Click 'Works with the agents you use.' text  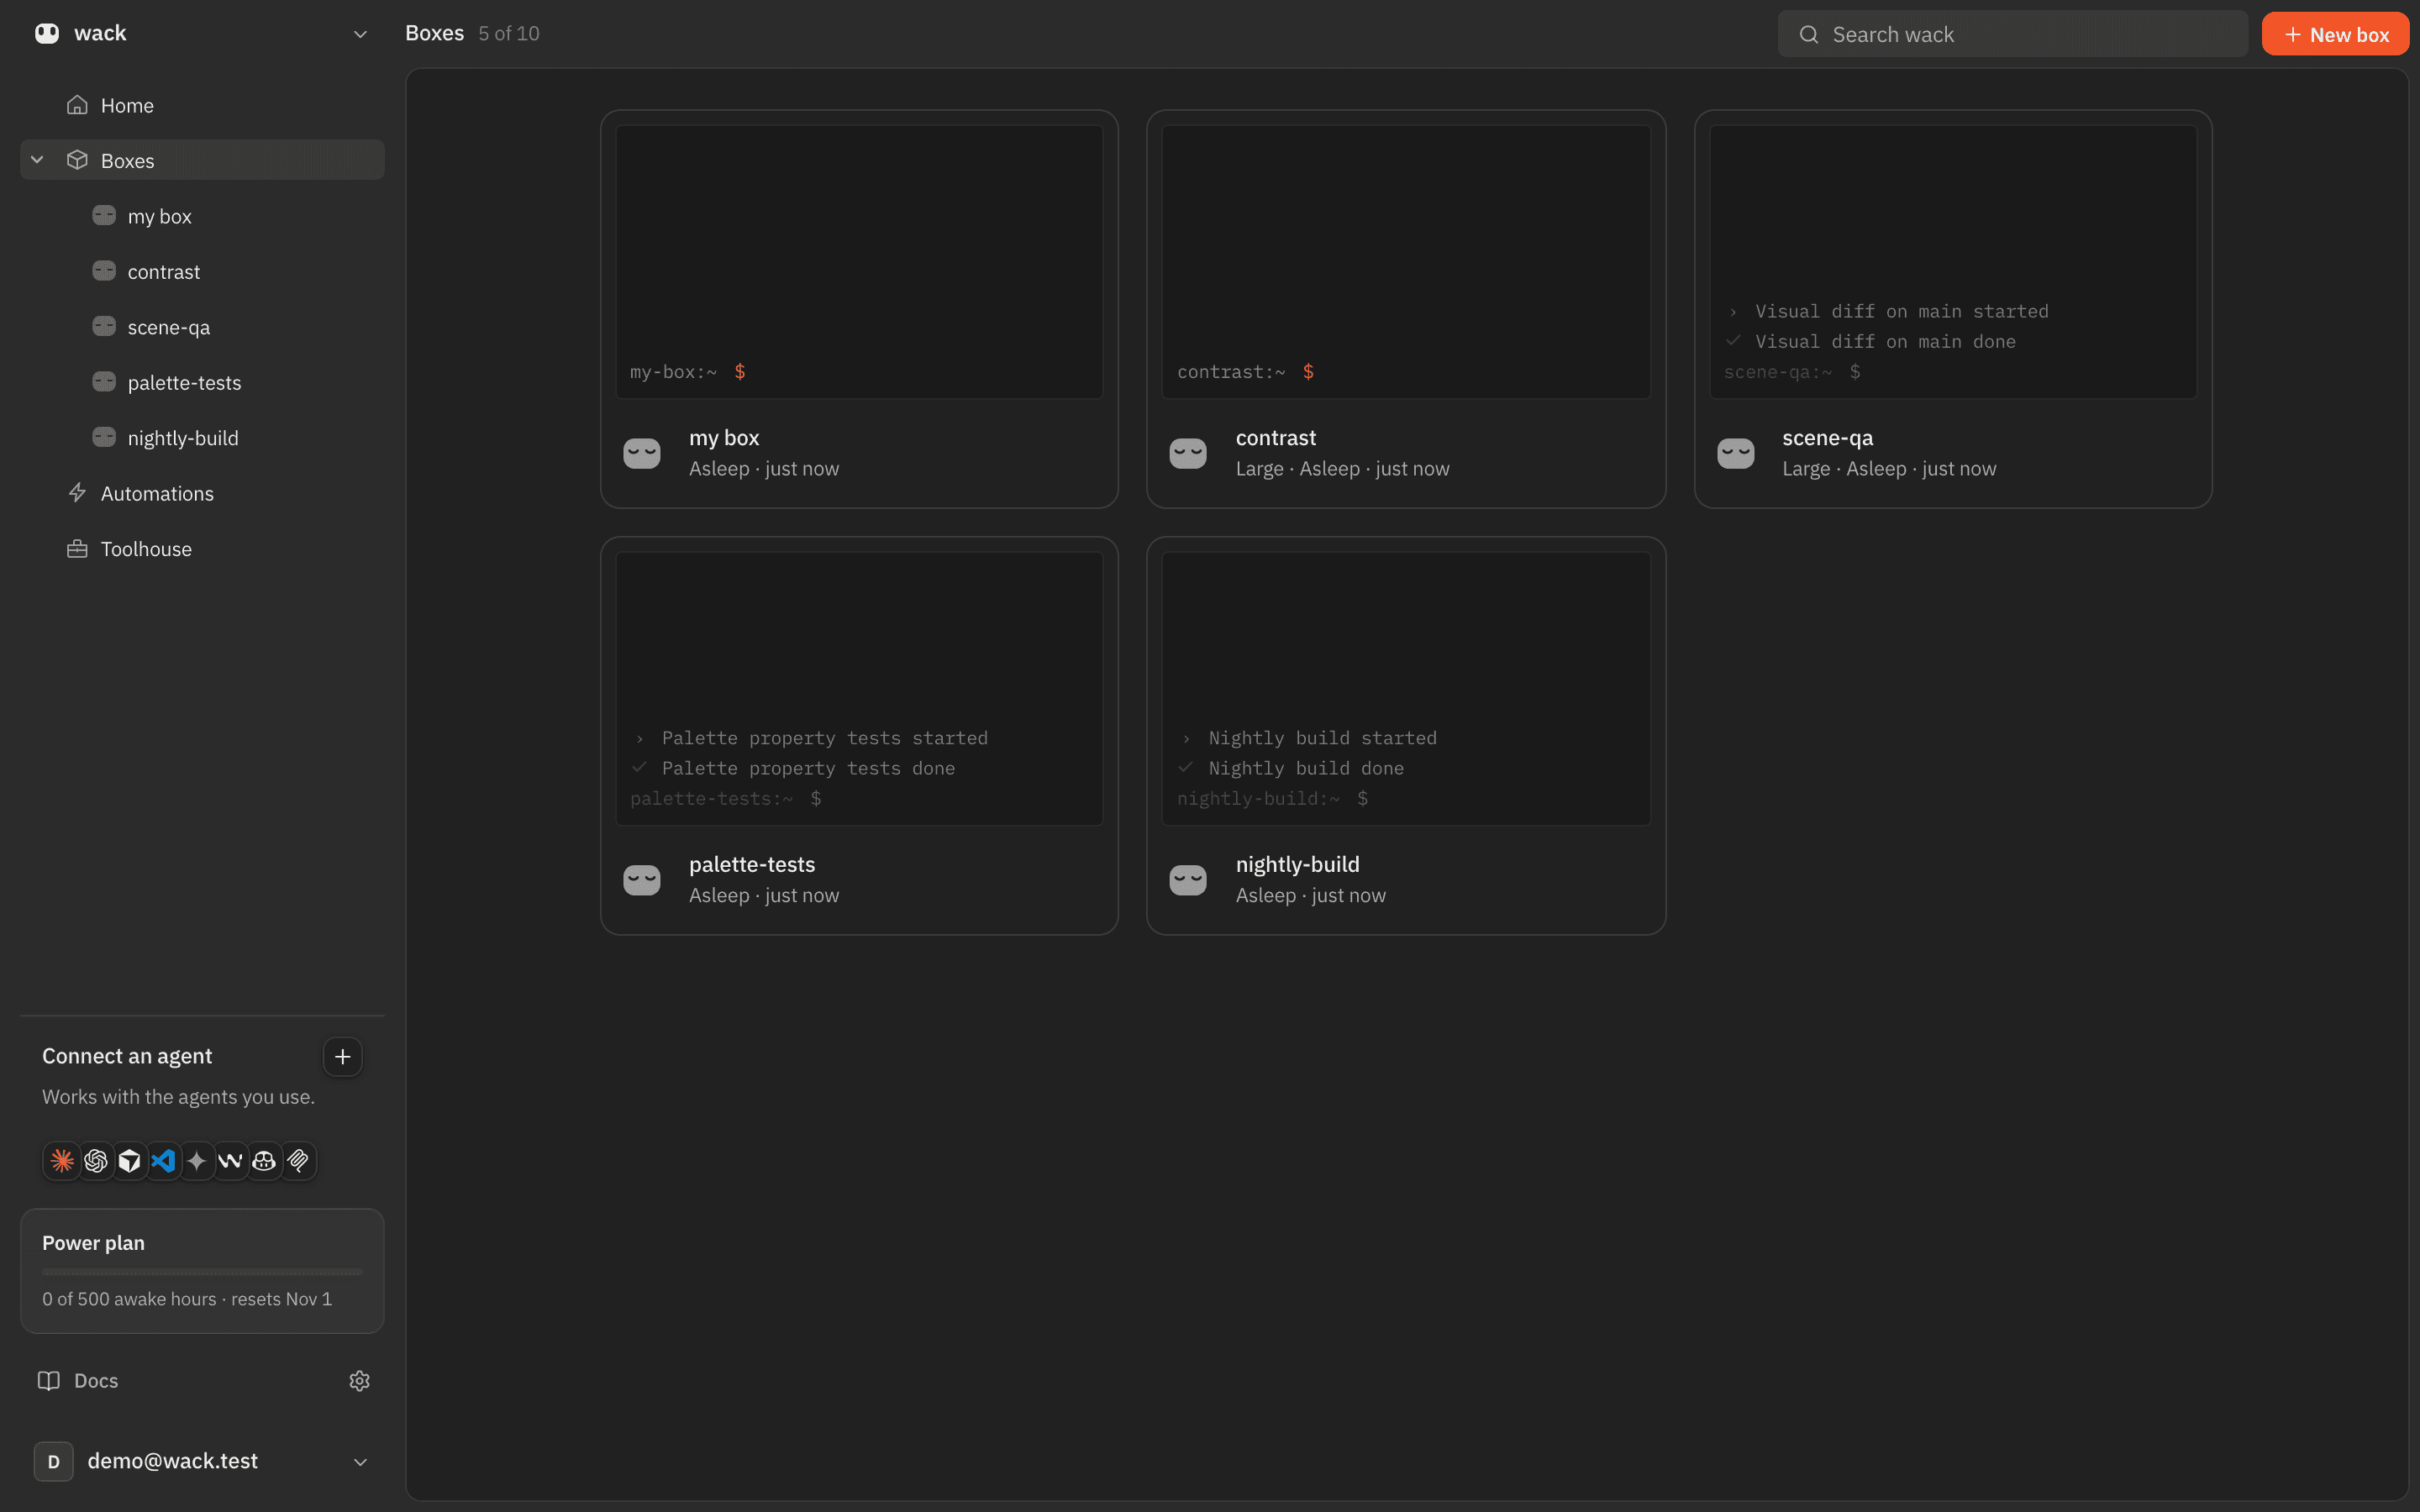point(178,1097)
